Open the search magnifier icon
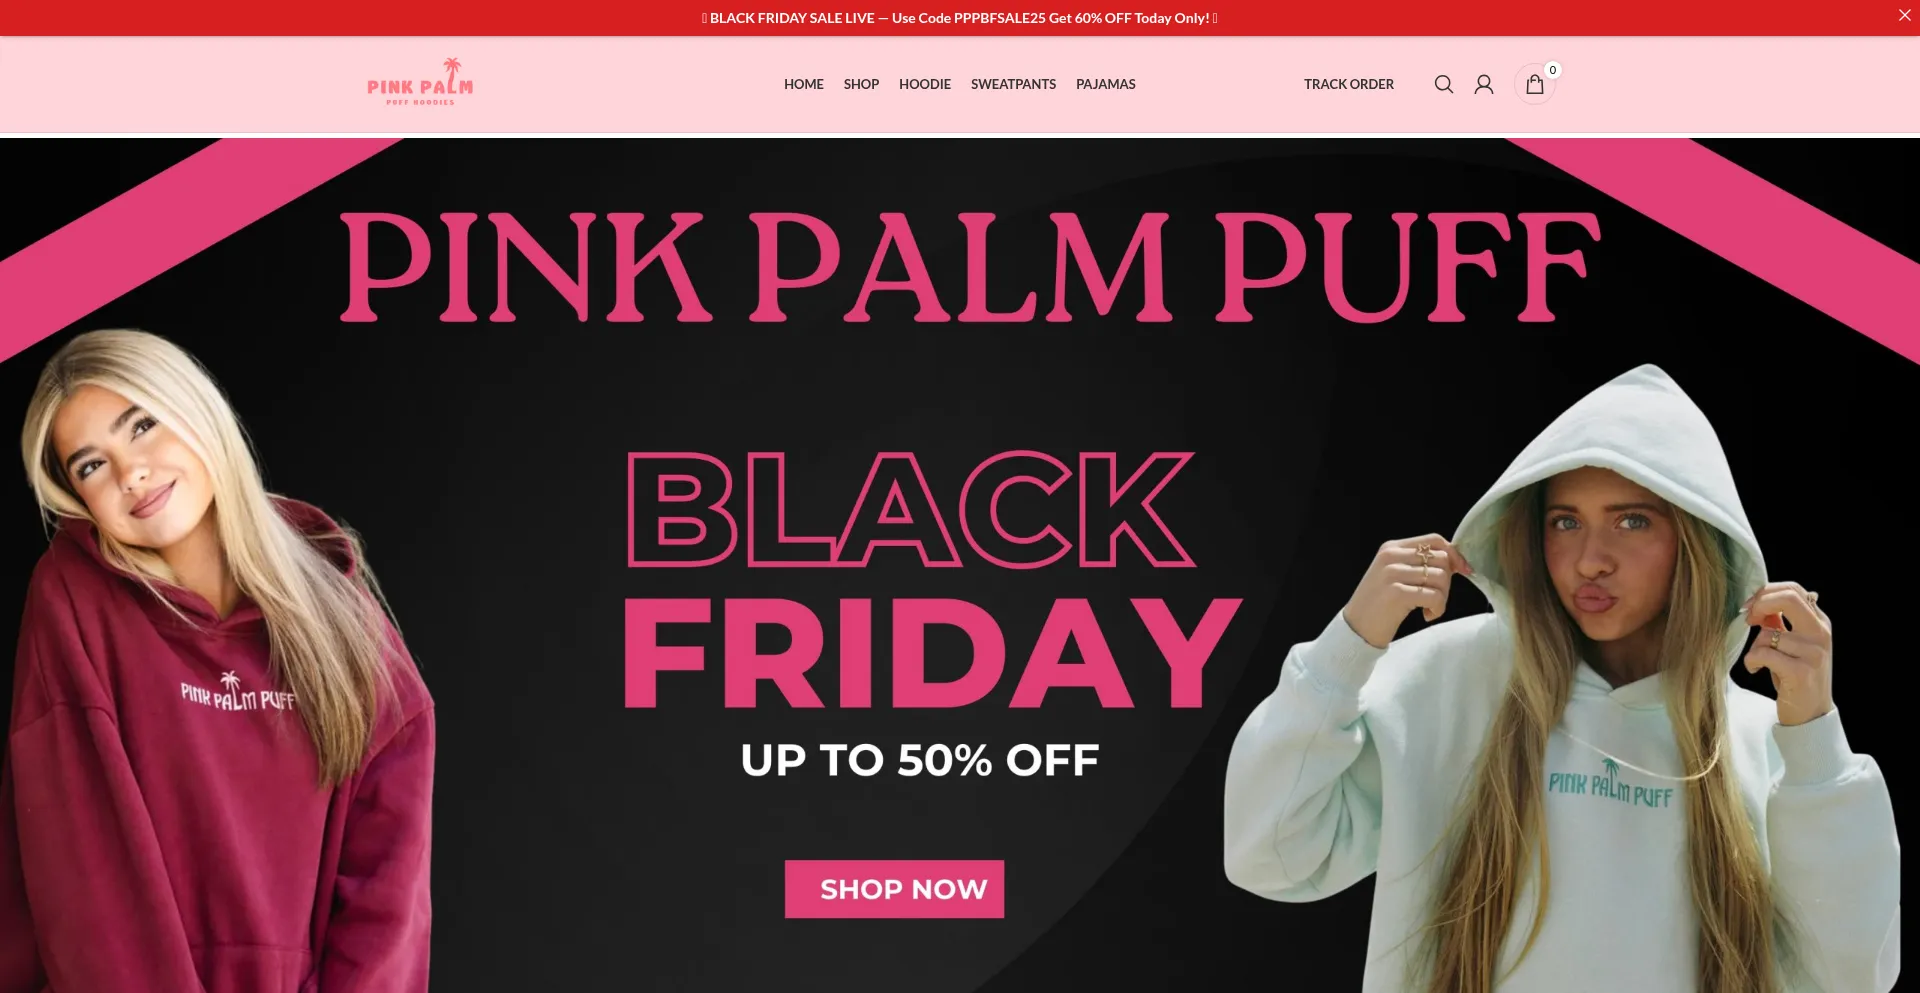Screen dimensions: 1920x993 (1443, 84)
